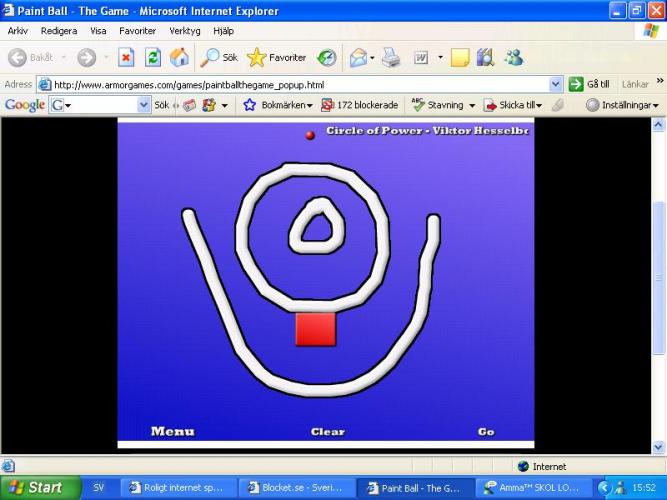Click the History icon in toolbar
667x500 pixels.
point(327,58)
